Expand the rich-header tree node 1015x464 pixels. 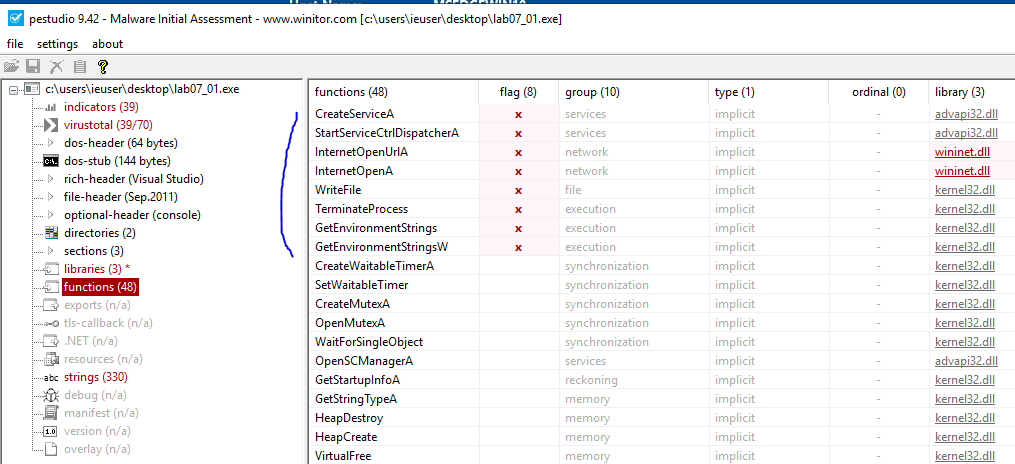click(x=51, y=179)
